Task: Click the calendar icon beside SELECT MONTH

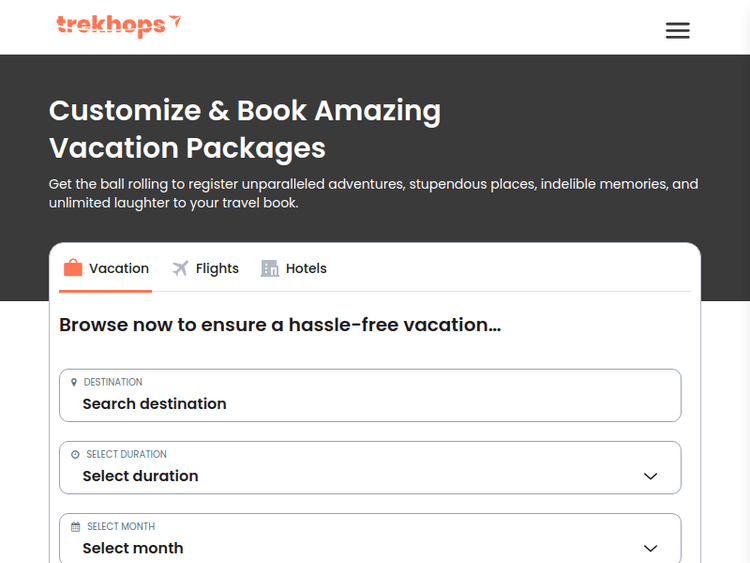Action: 75,526
